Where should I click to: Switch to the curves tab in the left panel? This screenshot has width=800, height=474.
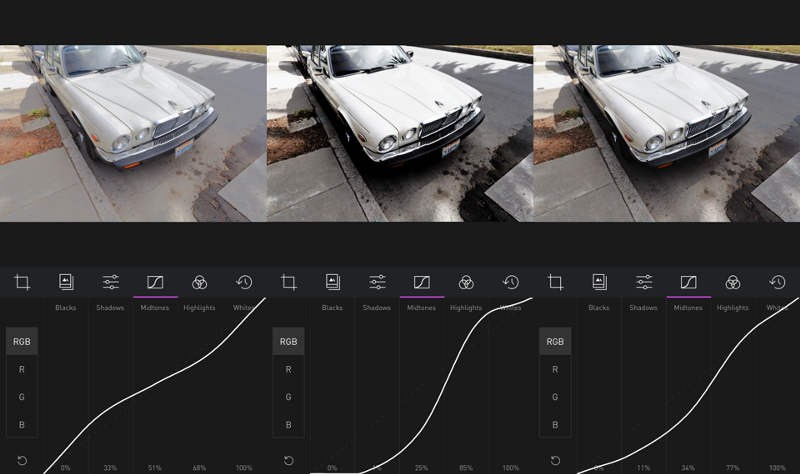click(155, 283)
